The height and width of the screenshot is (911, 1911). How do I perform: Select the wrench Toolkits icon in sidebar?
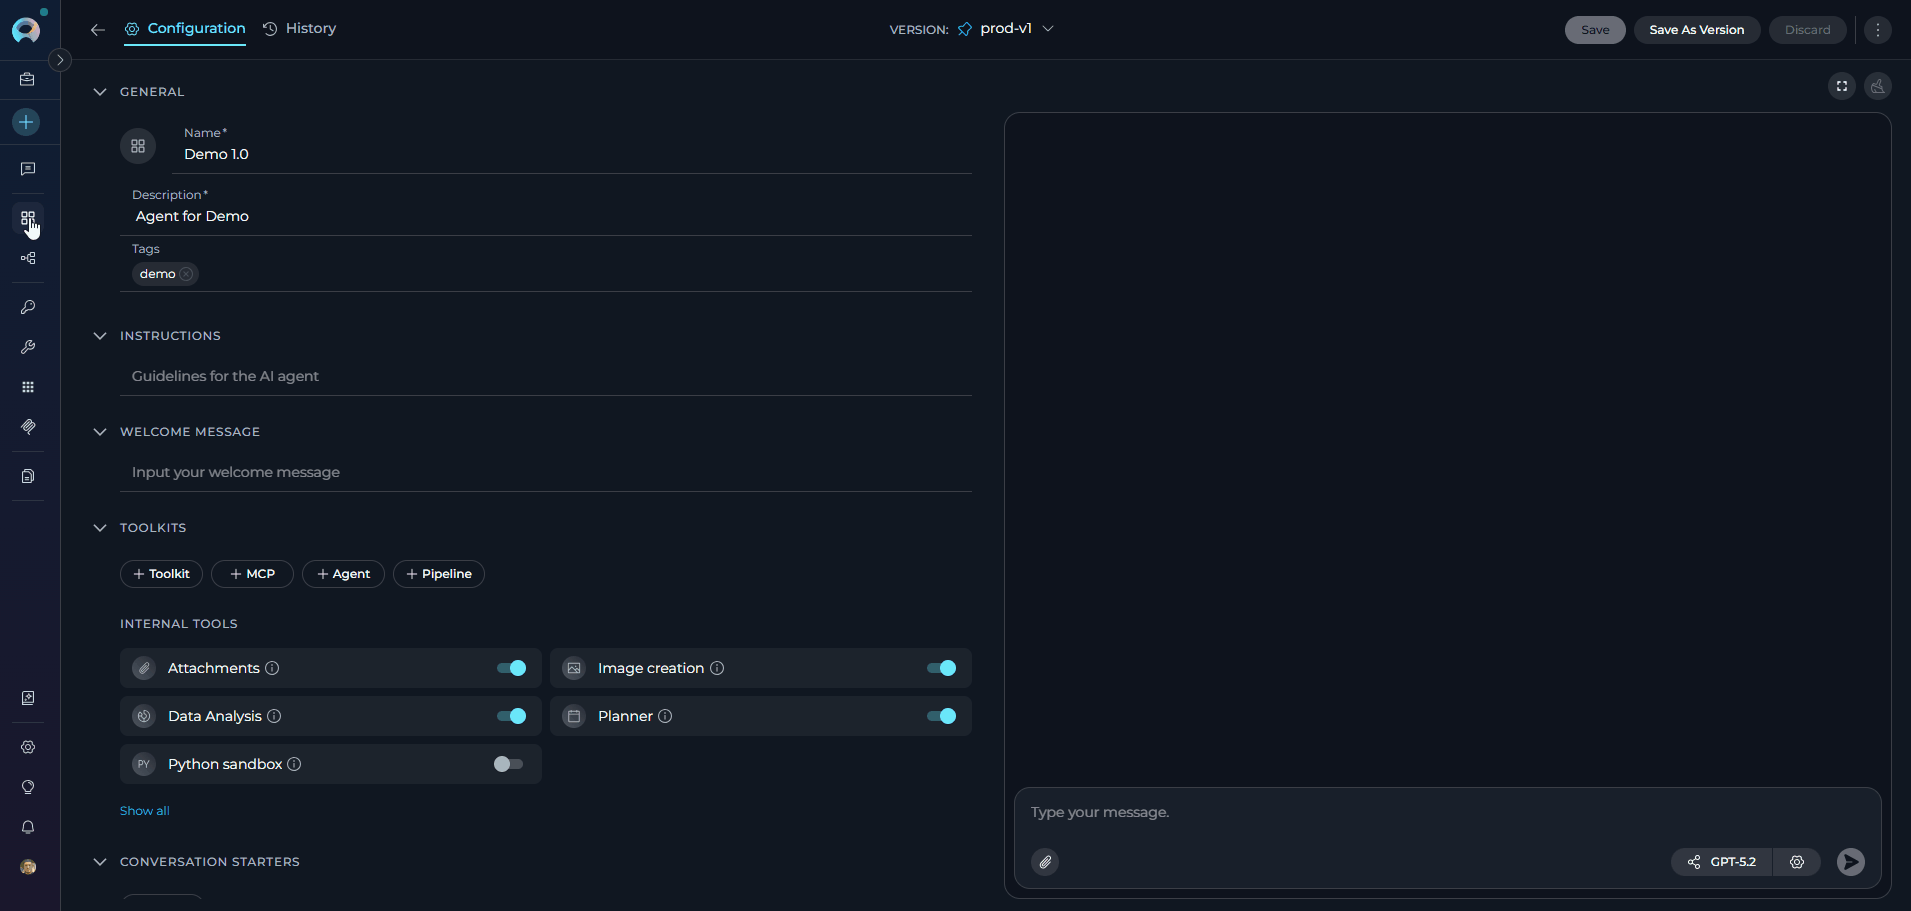tap(27, 347)
